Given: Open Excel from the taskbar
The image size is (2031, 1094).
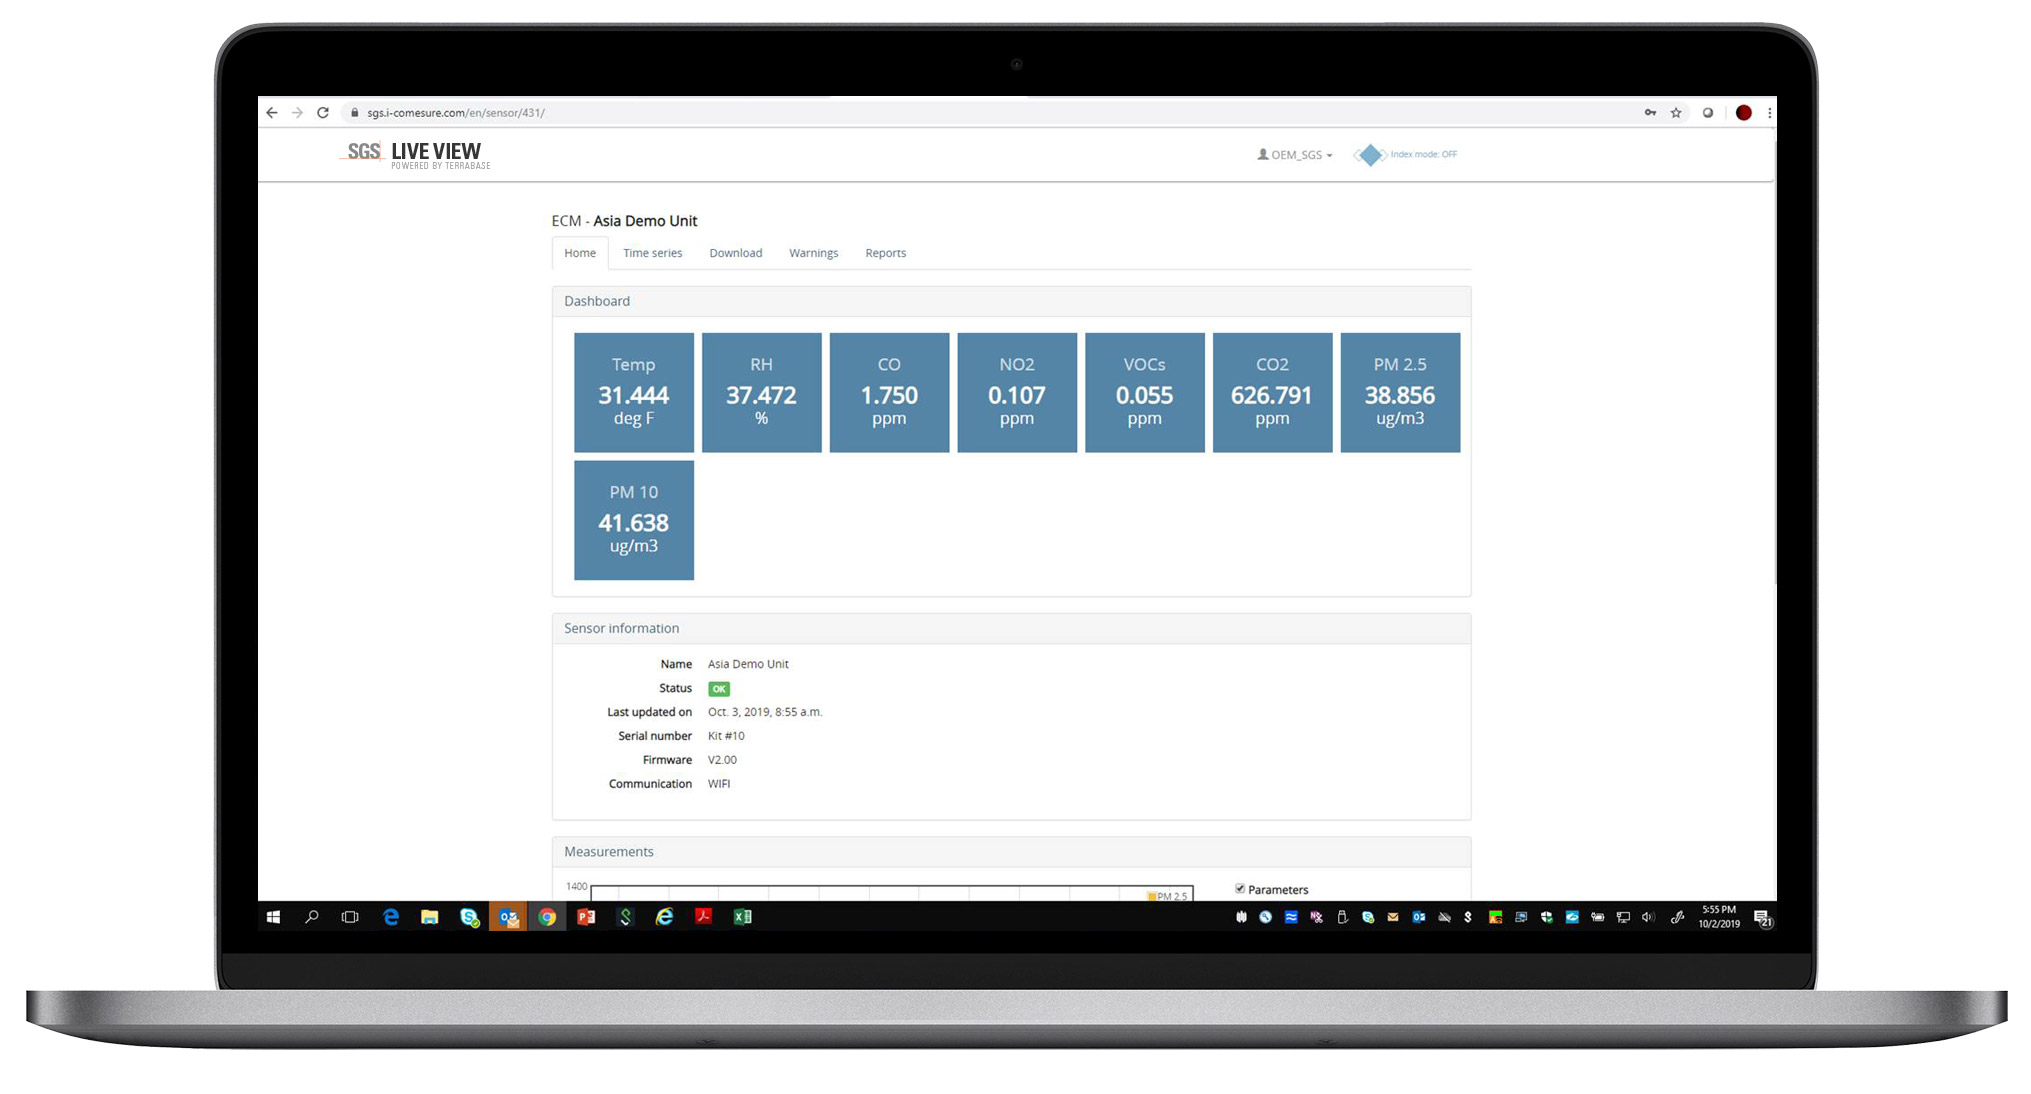Looking at the screenshot, I should 742,917.
